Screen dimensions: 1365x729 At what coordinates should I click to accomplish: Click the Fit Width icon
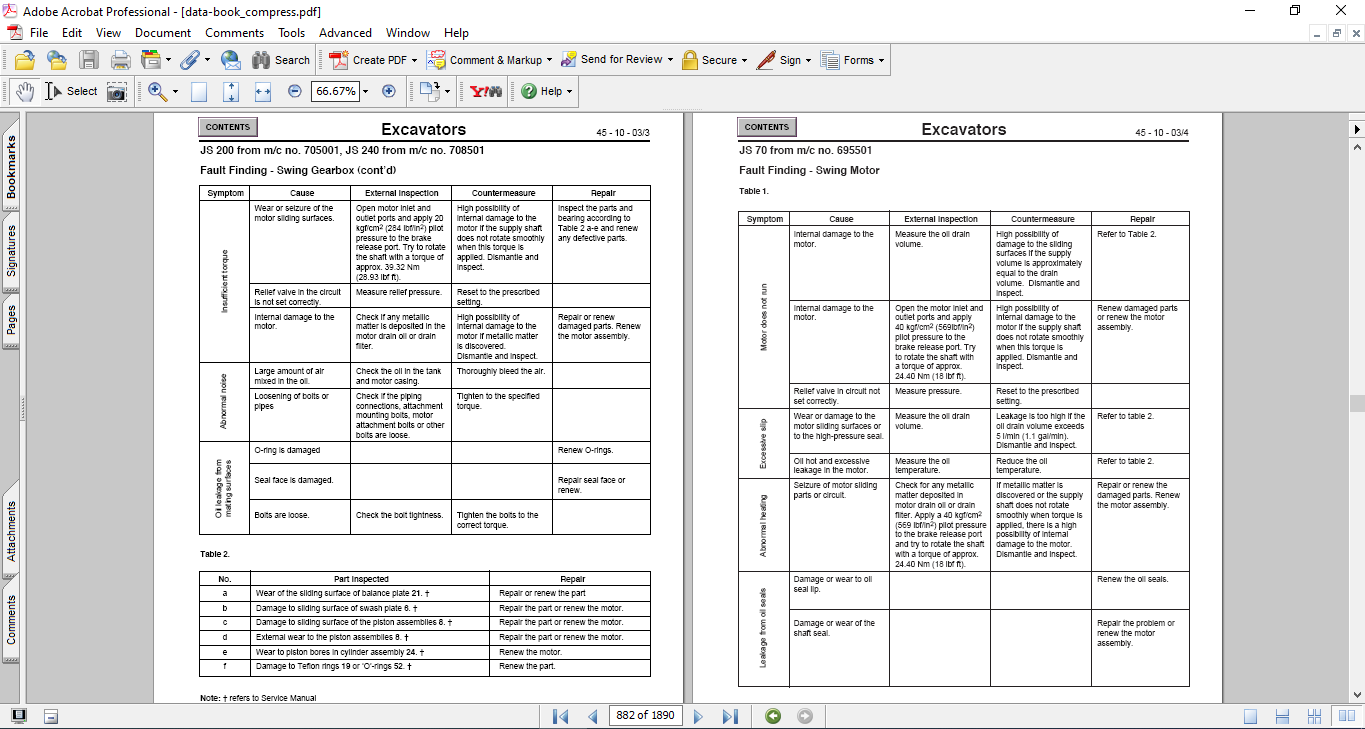pos(263,92)
